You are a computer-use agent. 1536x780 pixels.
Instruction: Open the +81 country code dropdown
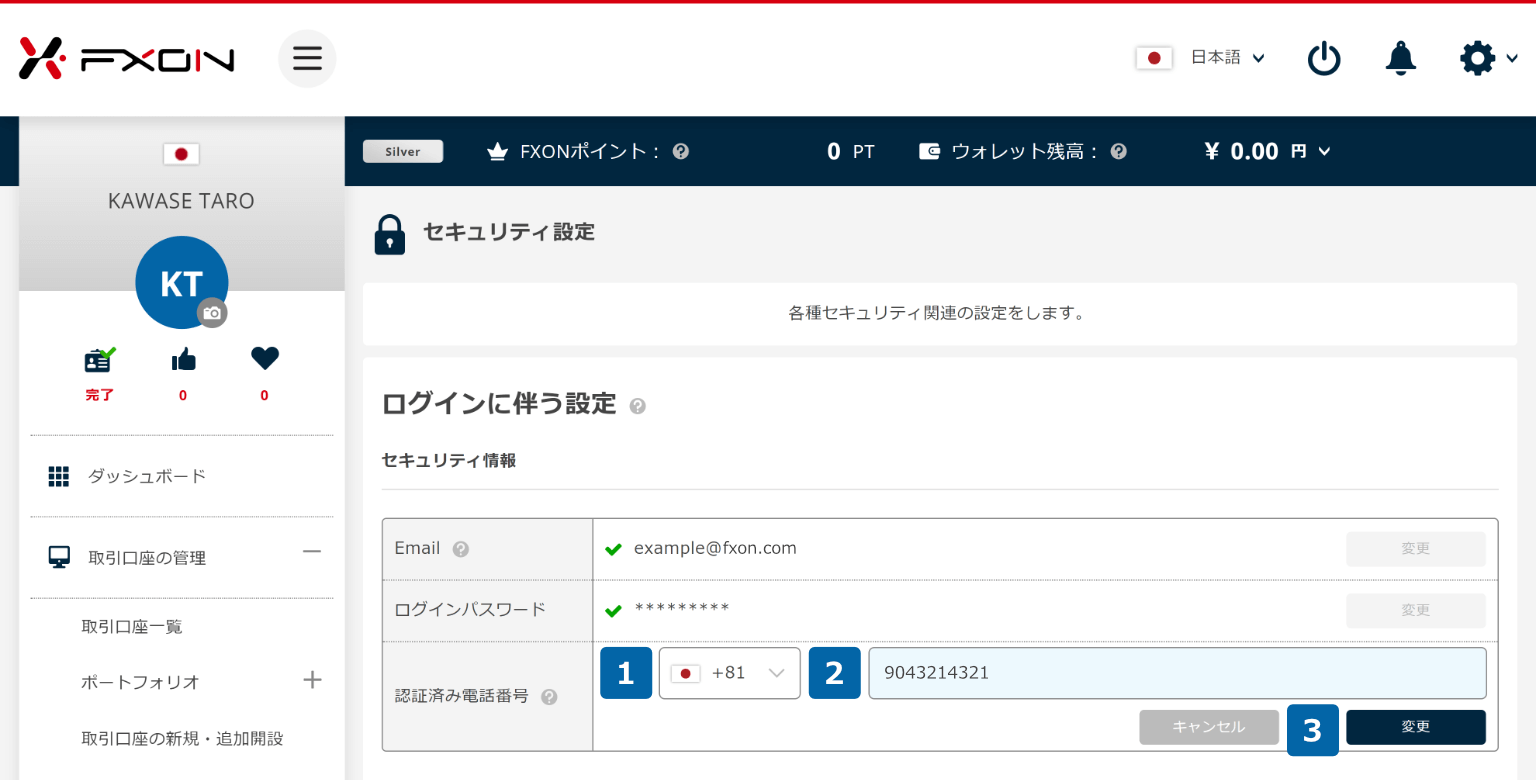click(x=729, y=673)
